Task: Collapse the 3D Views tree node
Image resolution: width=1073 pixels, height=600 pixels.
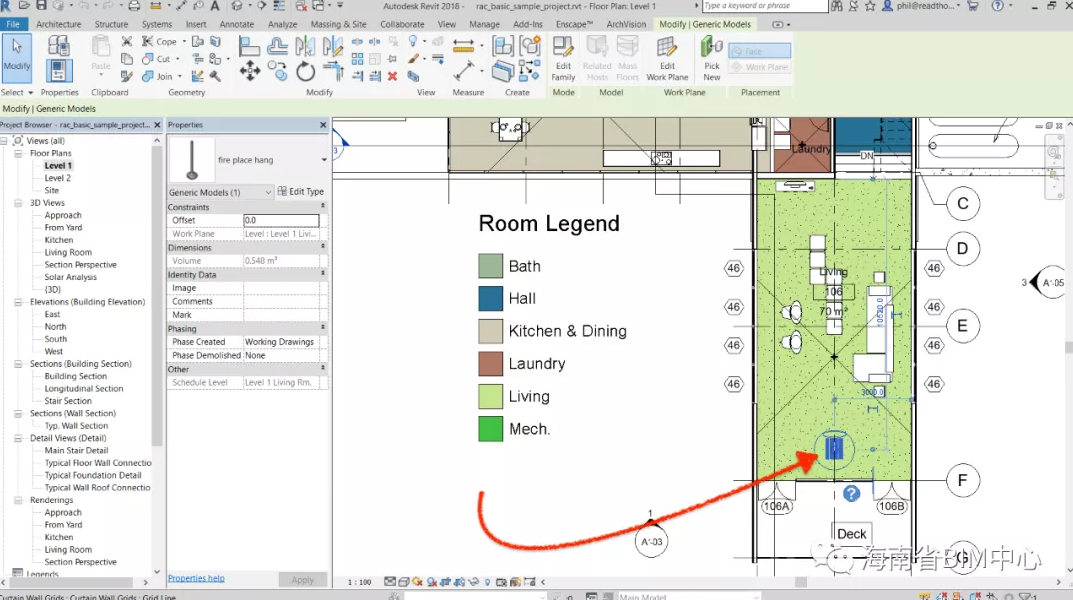Action: [x=18, y=203]
